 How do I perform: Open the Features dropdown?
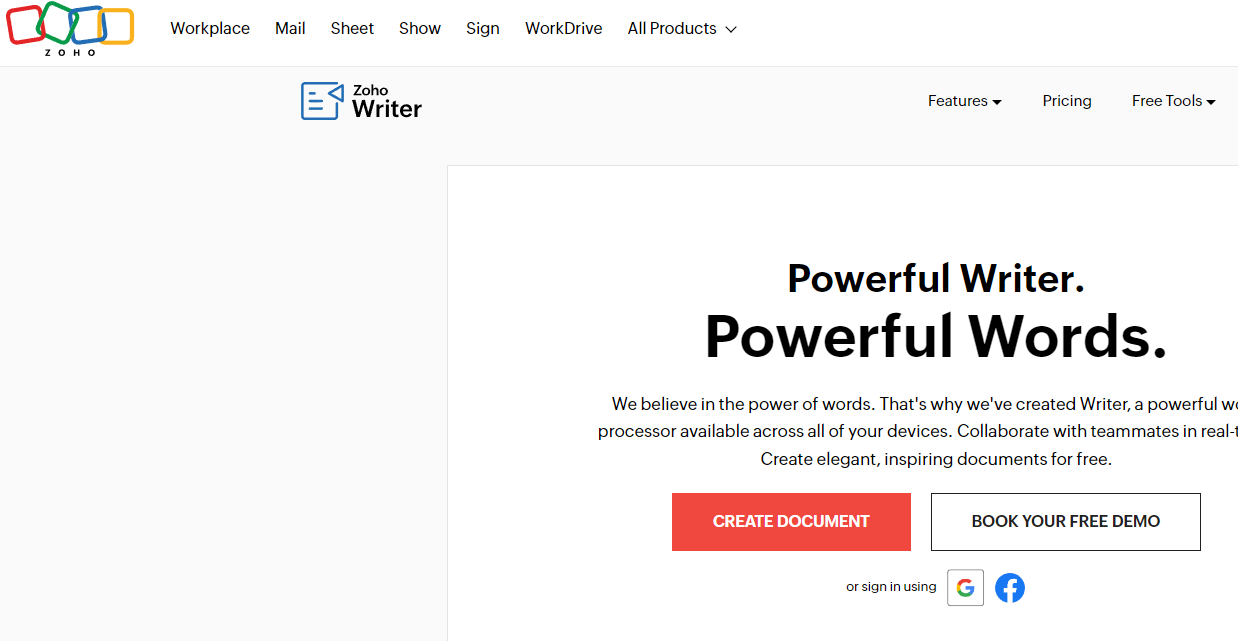point(958,100)
